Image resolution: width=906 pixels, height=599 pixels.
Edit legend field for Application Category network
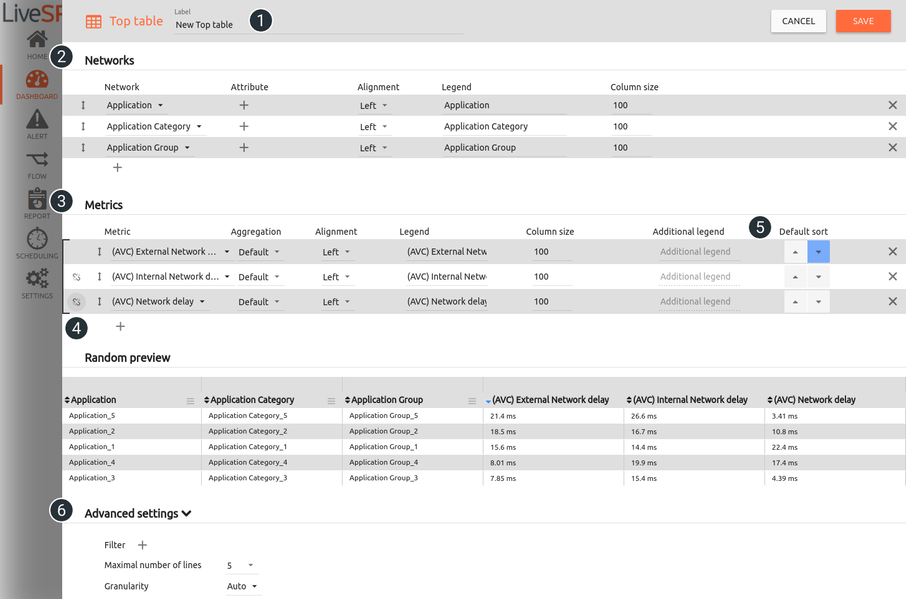504,127
